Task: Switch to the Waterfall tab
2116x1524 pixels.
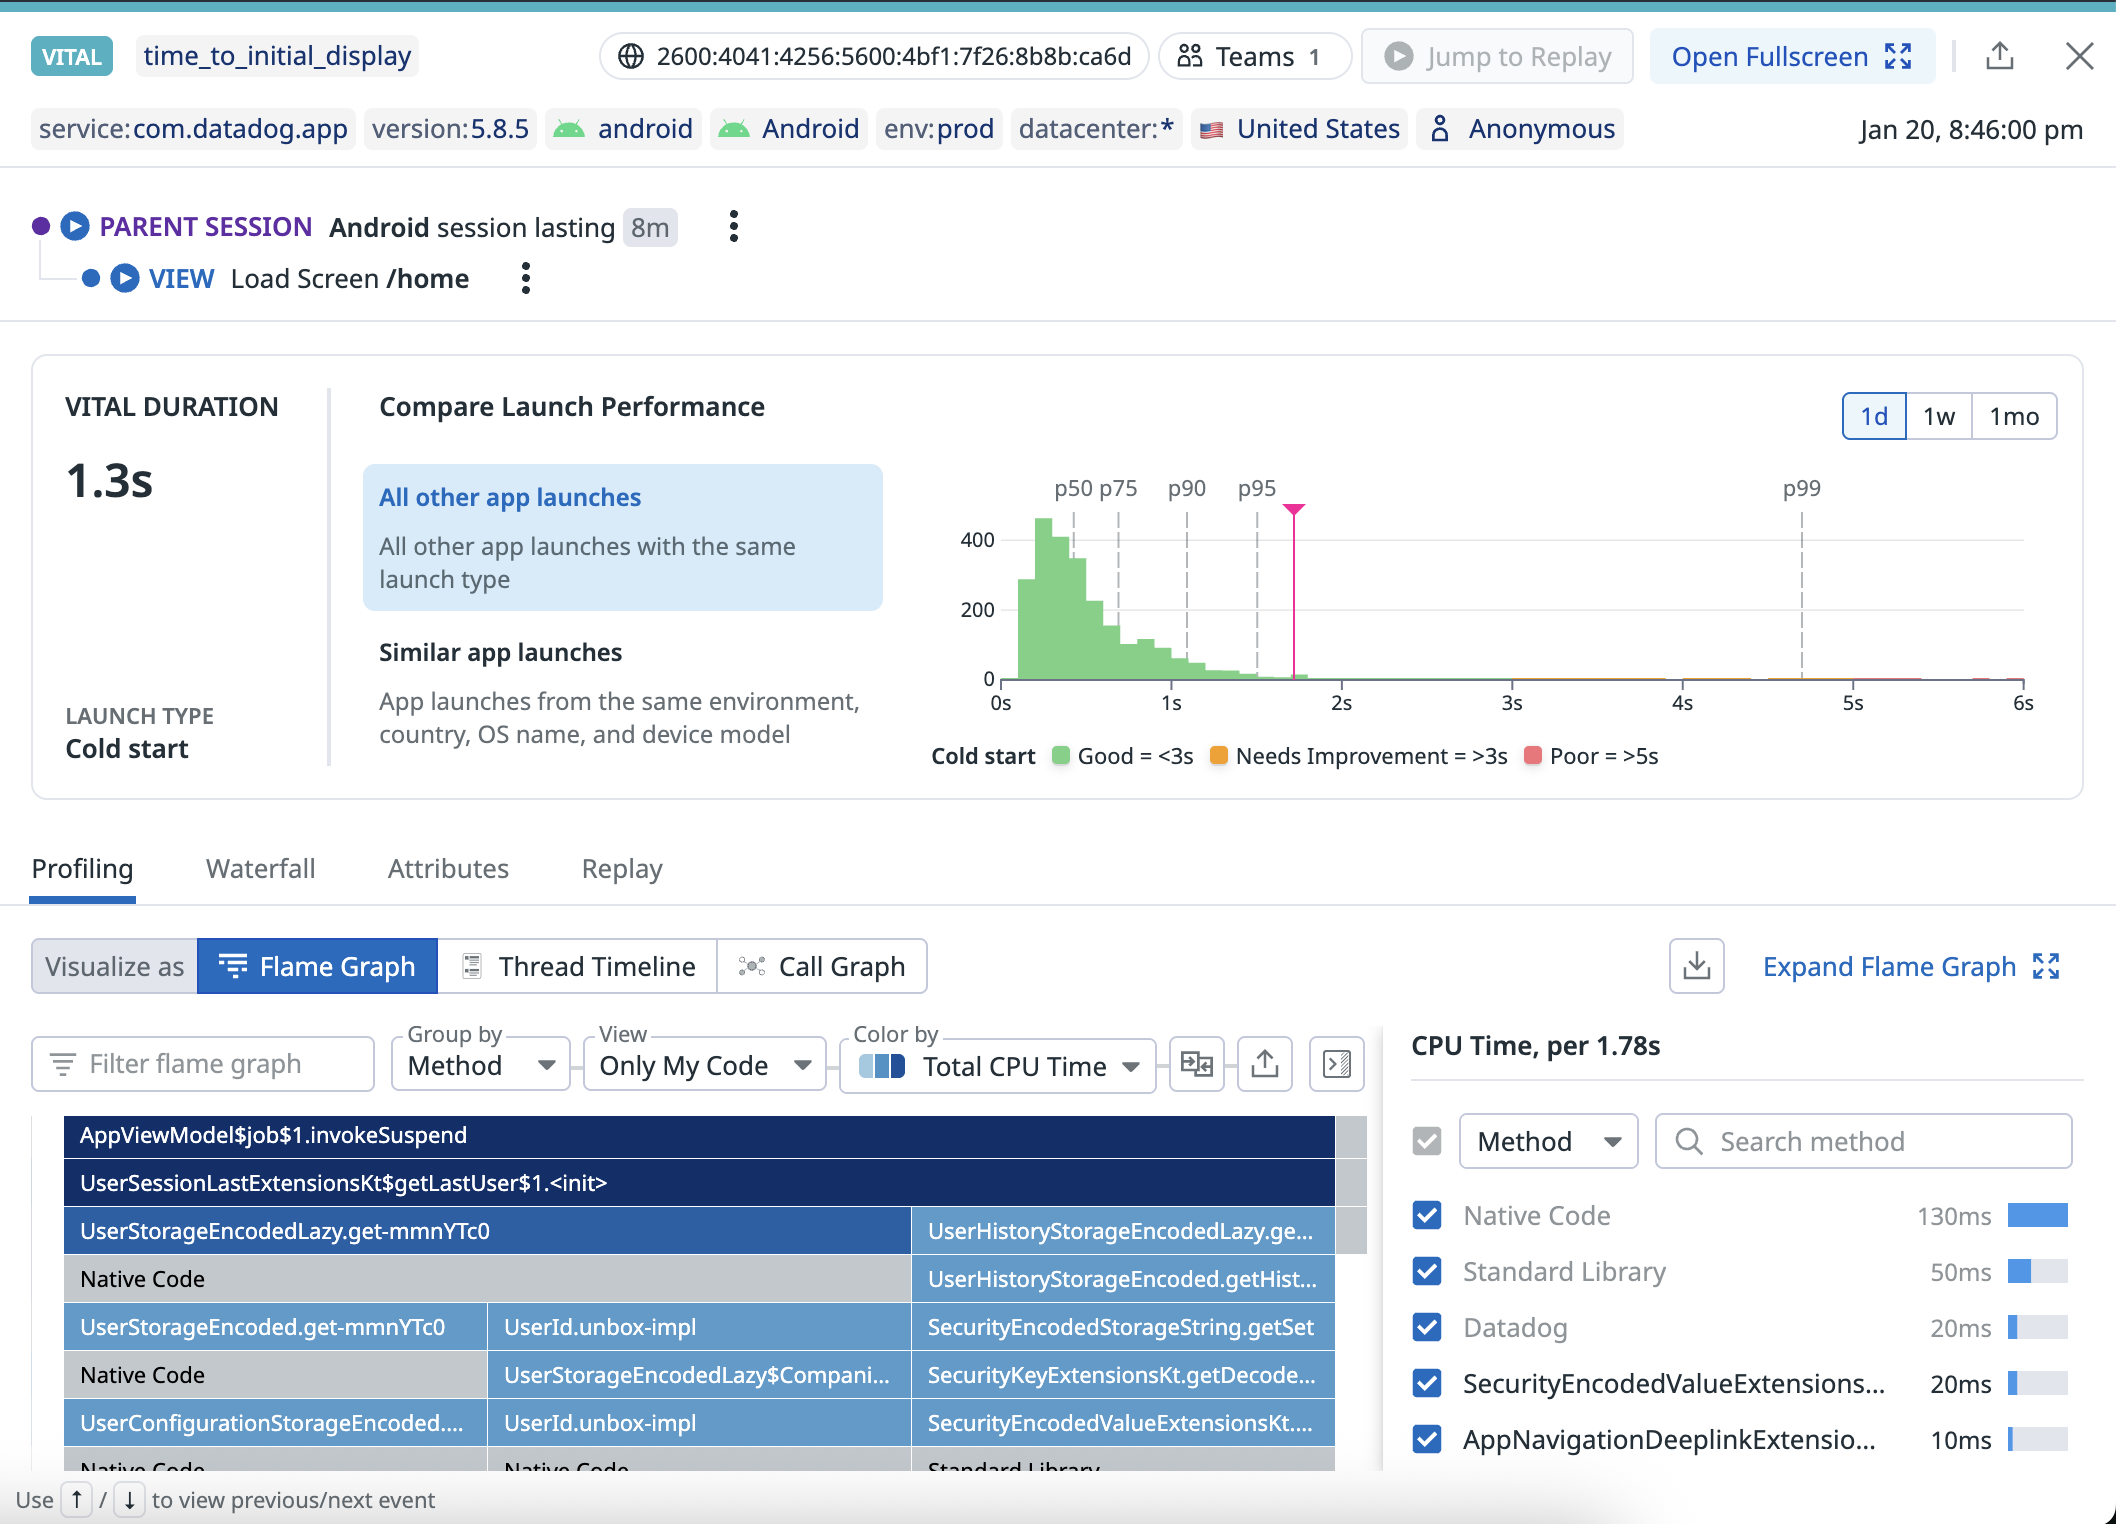Action: [x=260, y=869]
